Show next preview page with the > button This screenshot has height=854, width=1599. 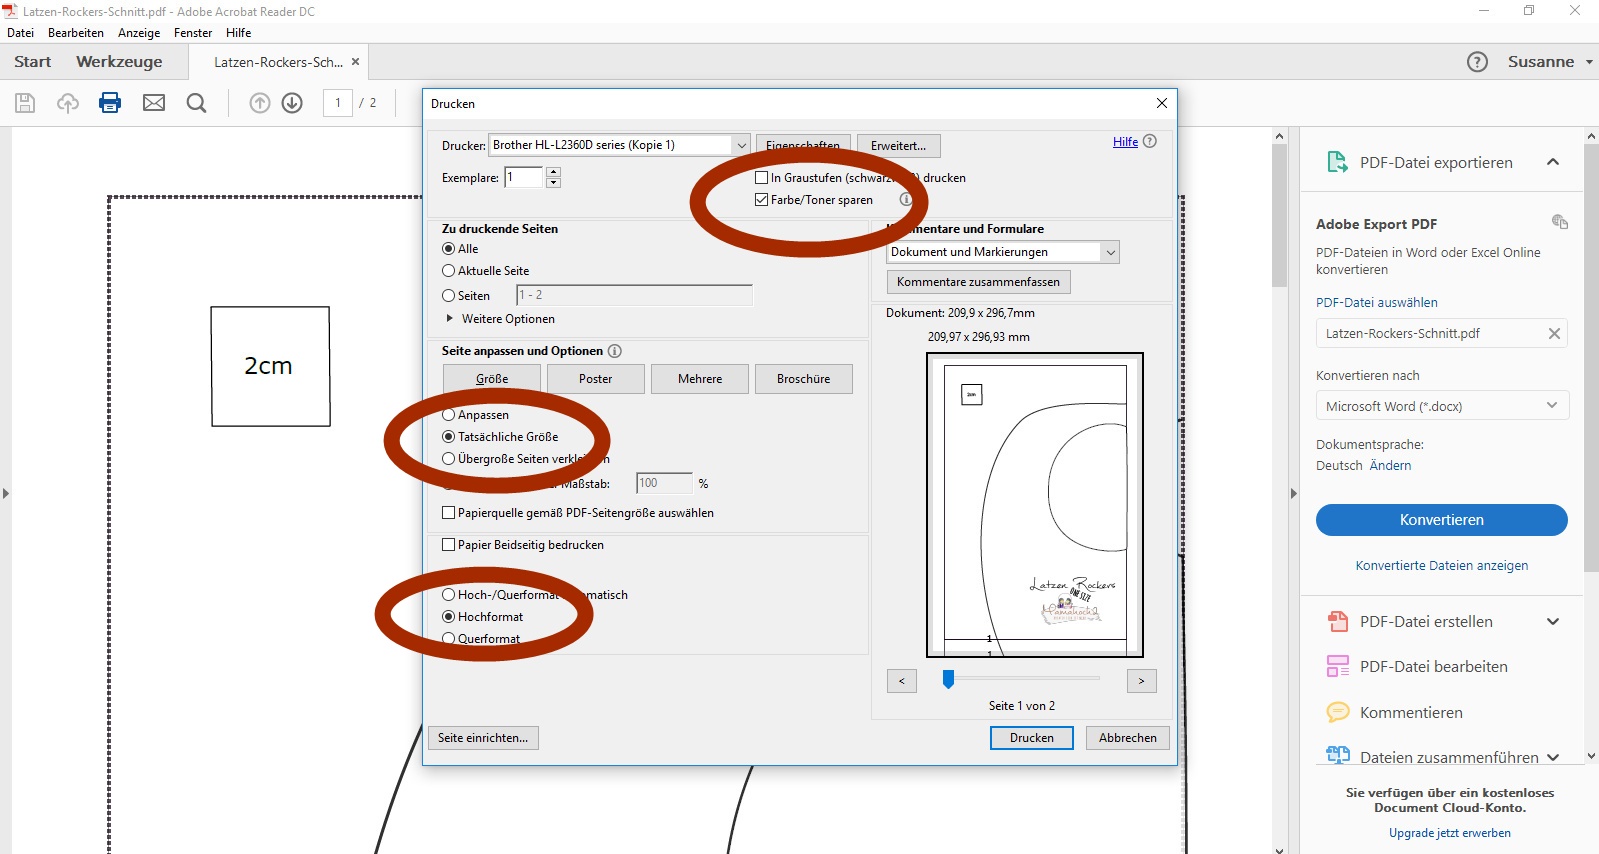(x=1141, y=681)
